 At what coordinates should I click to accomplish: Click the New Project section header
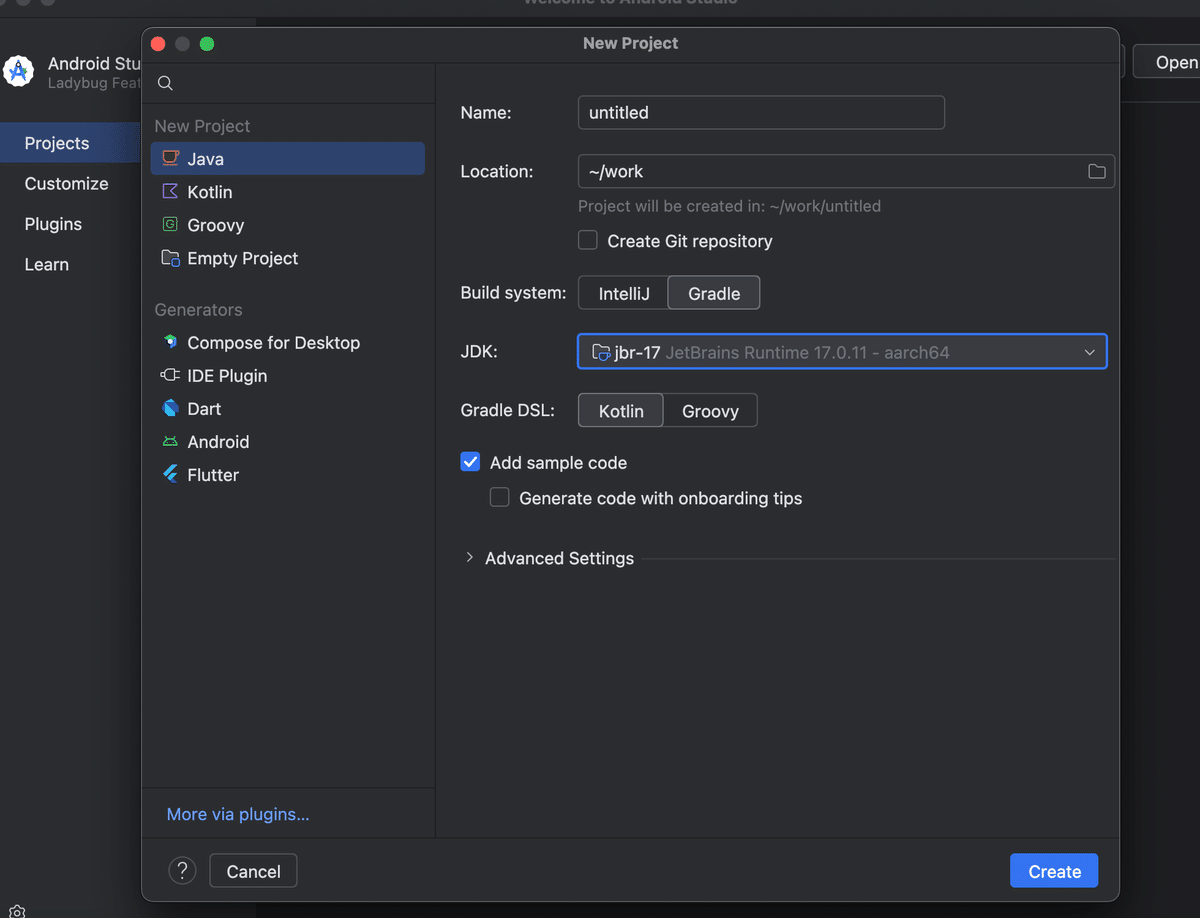pyautogui.click(x=202, y=125)
